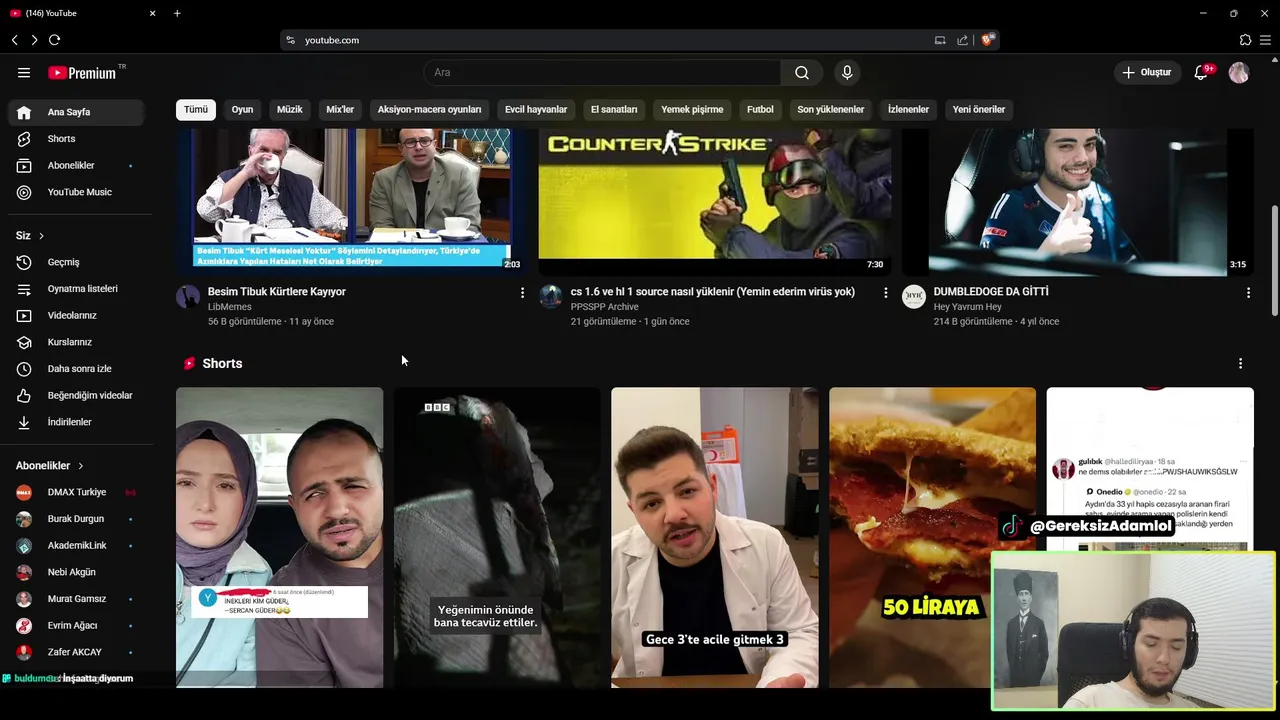
Task: Open DUMBLEDOGE DA GİTTİ thumbnail
Action: tap(1078, 201)
